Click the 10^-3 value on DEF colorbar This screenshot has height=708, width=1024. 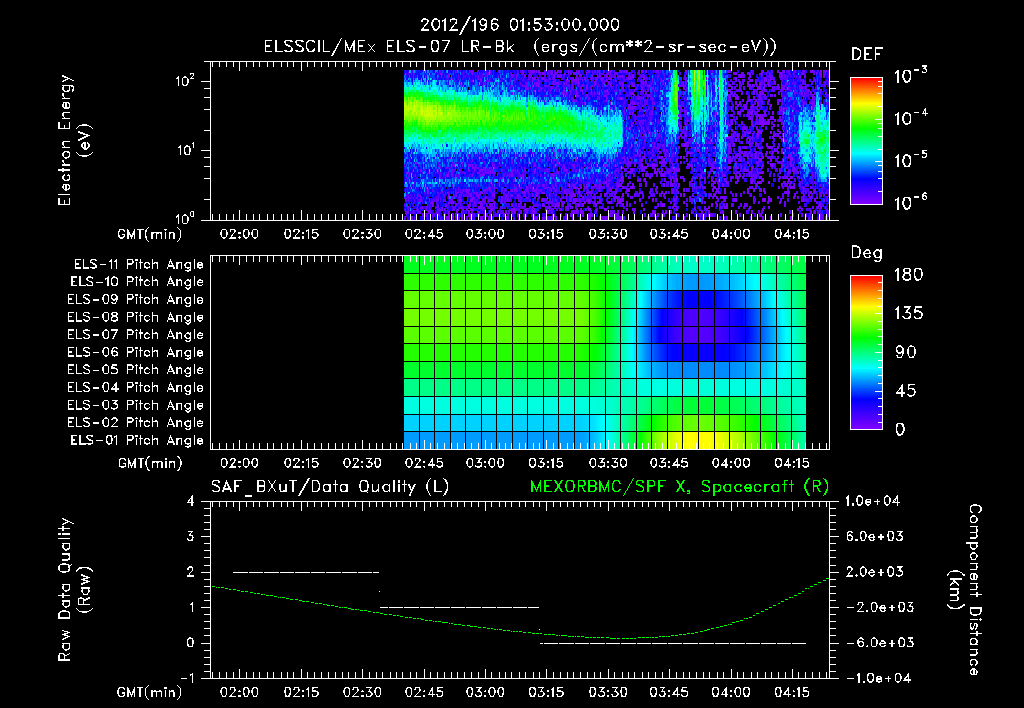910,76
